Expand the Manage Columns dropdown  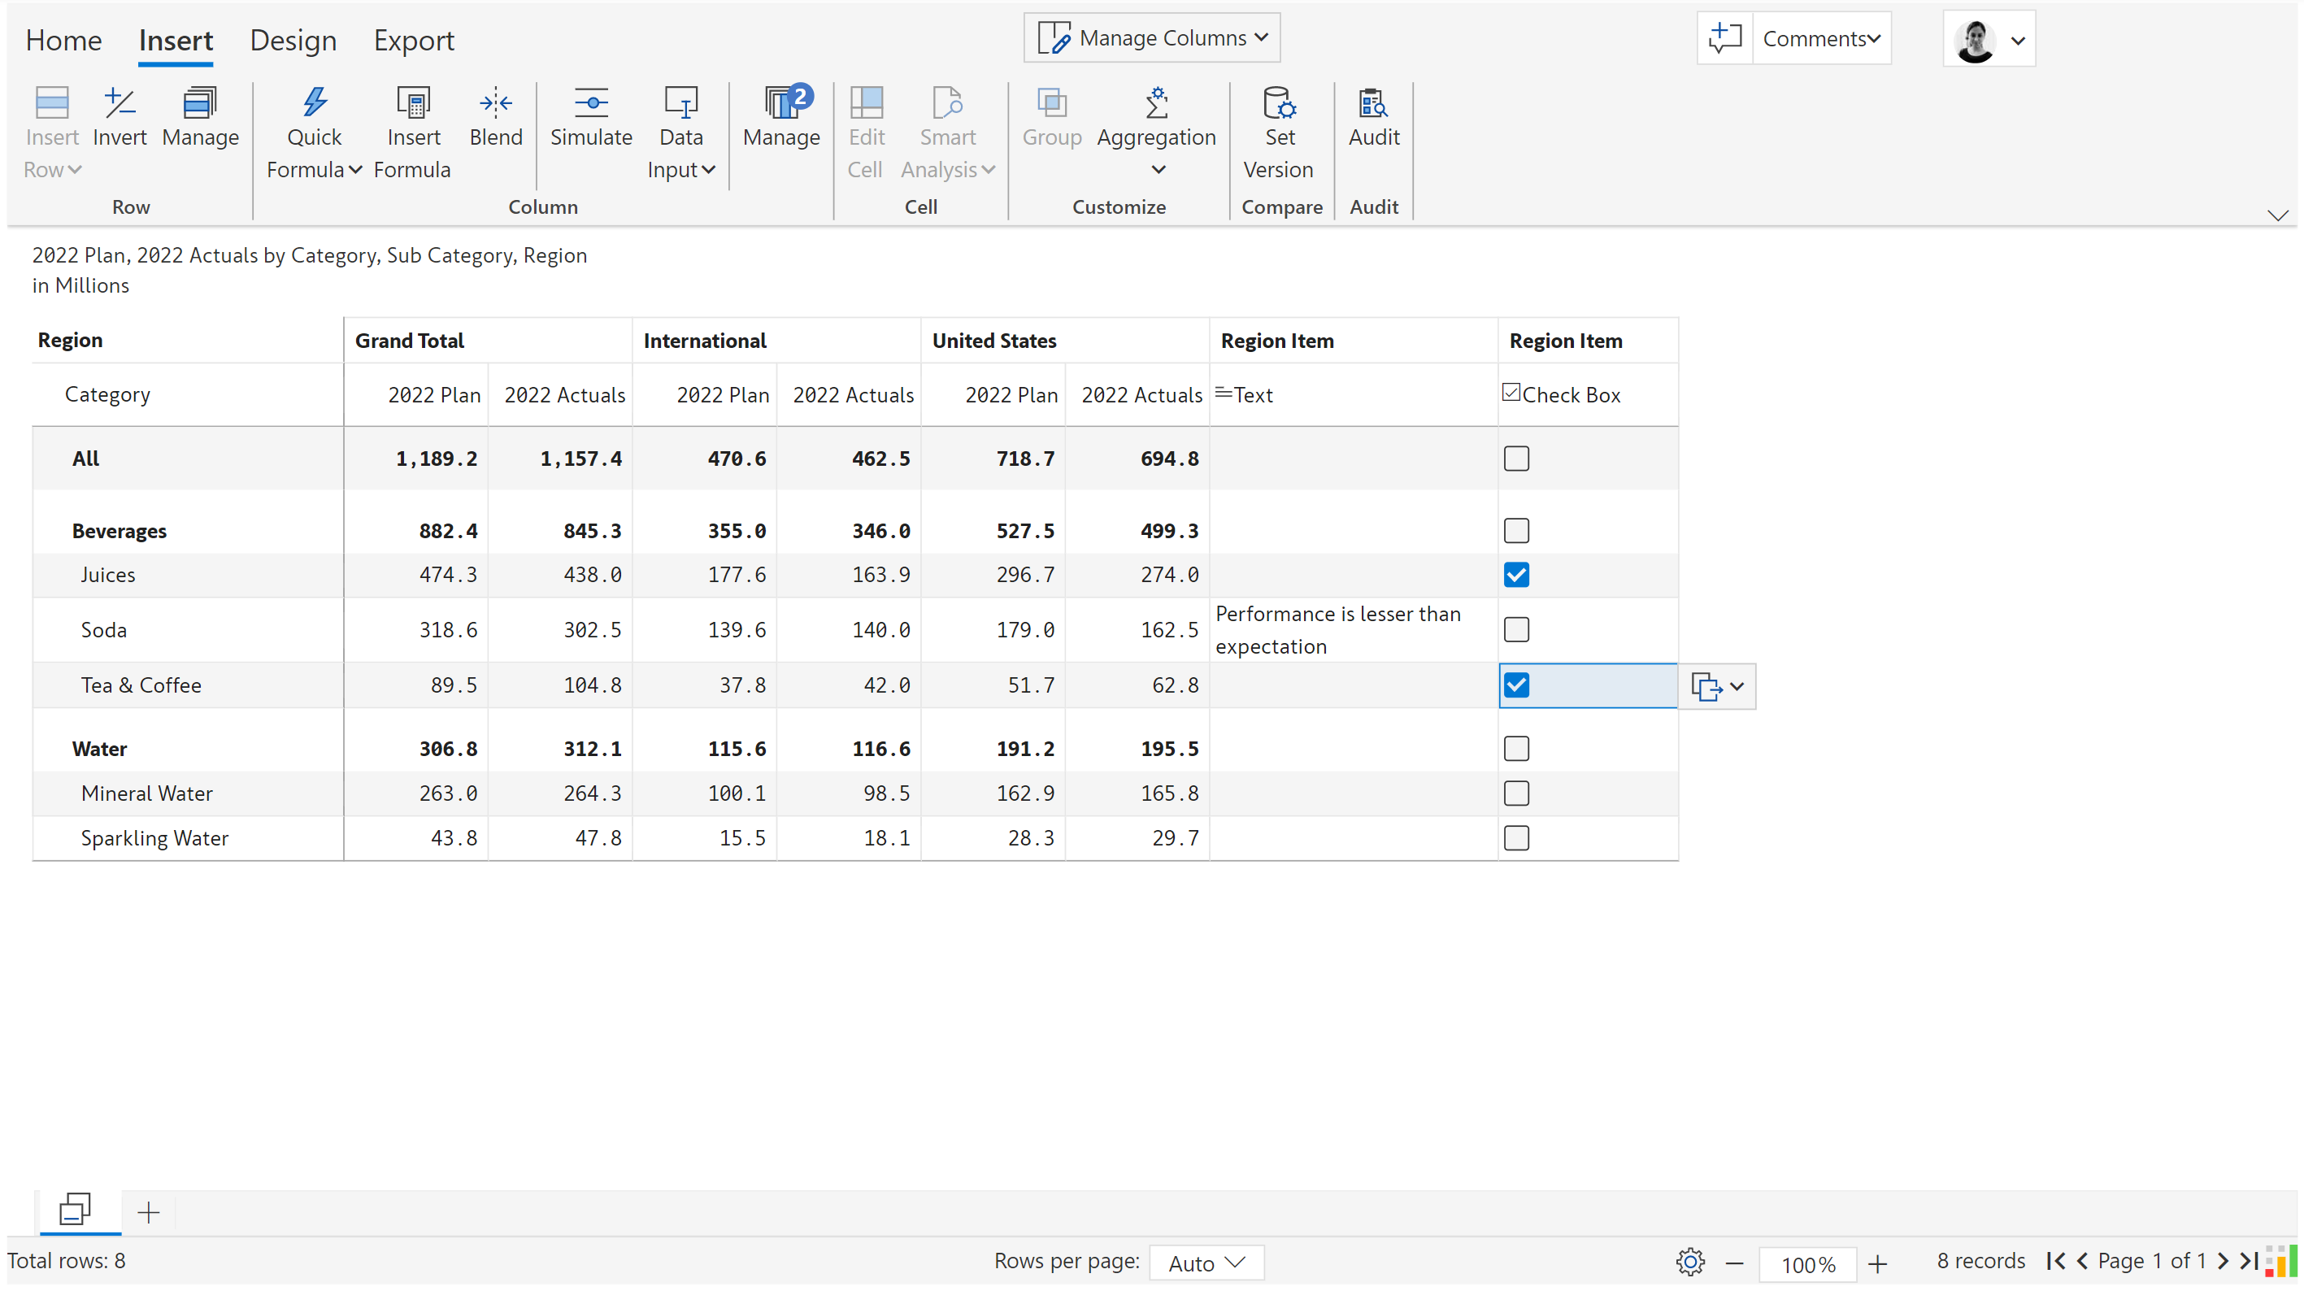[x=1152, y=38]
